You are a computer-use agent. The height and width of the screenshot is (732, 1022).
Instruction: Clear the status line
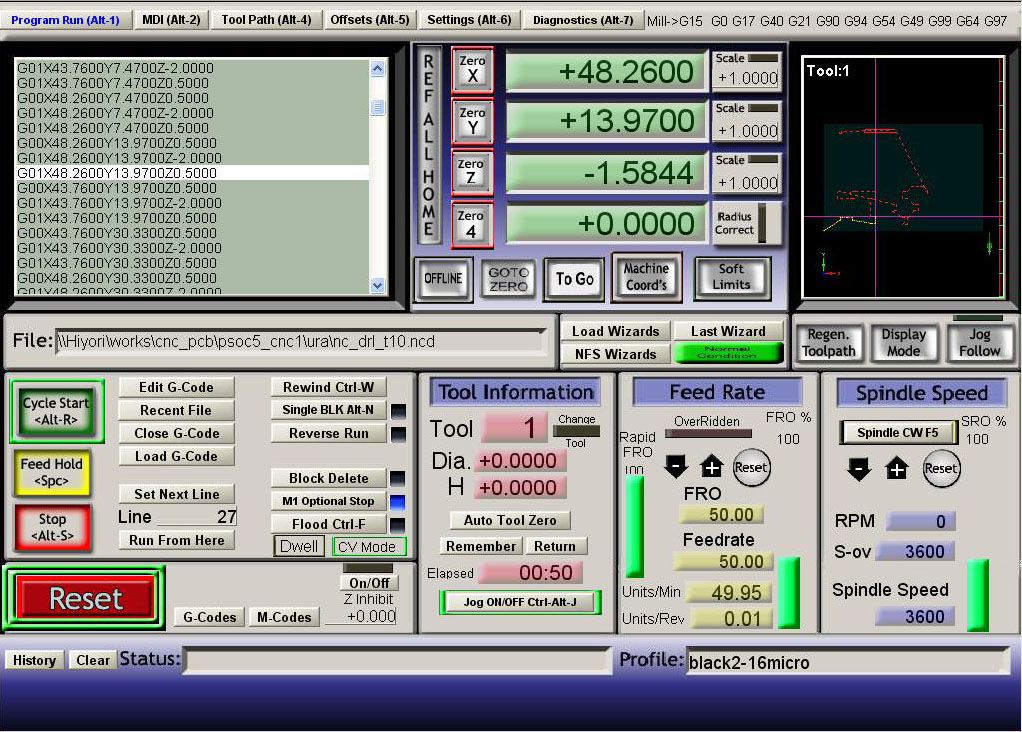(x=93, y=660)
